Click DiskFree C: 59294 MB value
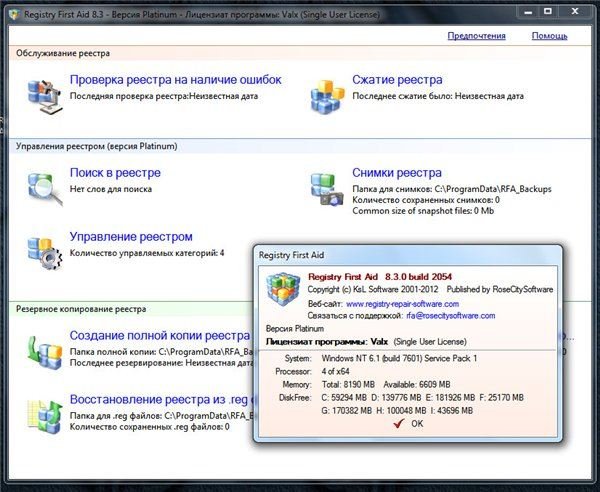Viewport: 600px width, 492px height. [x=344, y=398]
